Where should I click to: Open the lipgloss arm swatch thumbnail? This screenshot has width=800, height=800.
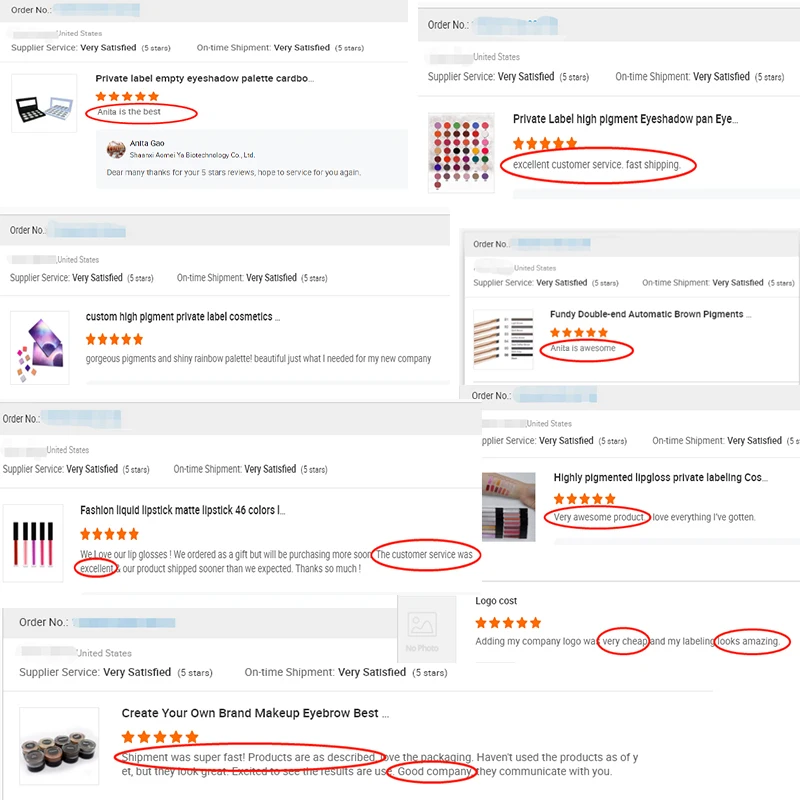tap(509, 507)
